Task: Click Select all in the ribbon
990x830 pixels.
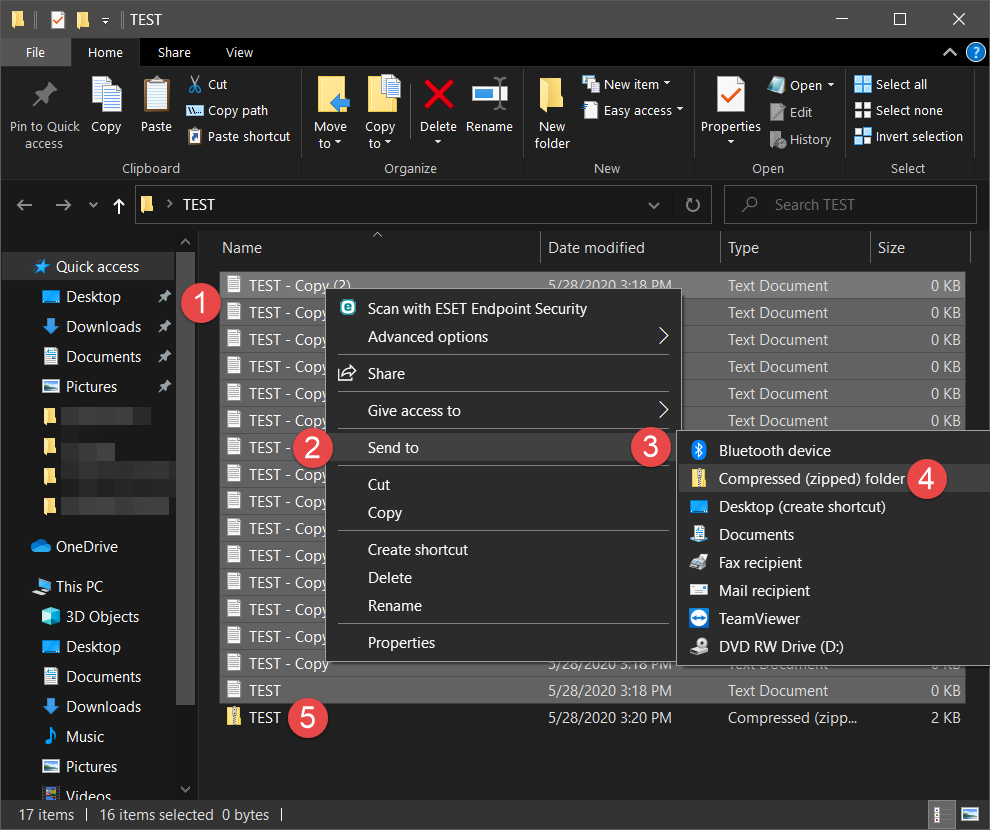Action: (x=891, y=85)
